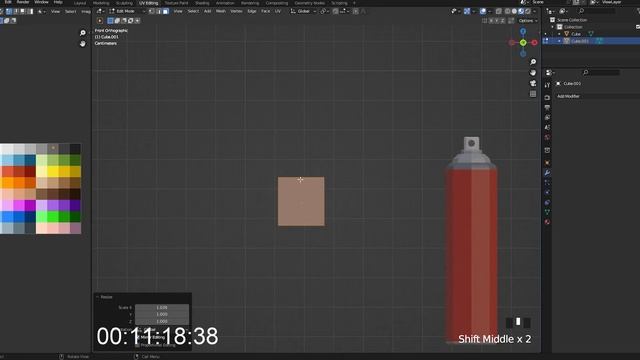Open the shading options dropdown arrow
This screenshot has height=360, width=640.
coord(534,11)
